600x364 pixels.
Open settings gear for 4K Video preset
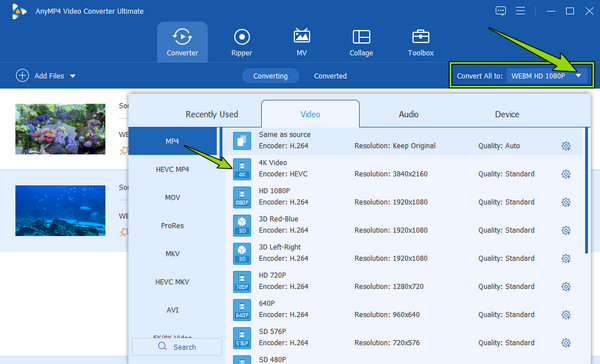click(x=566, y=174)
